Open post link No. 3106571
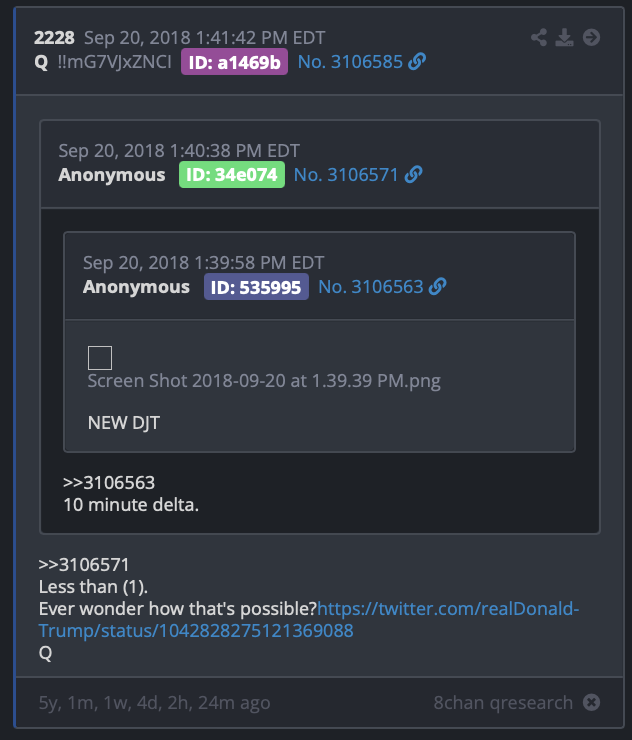This screenshot has height=740, width=632. point(346,175)
